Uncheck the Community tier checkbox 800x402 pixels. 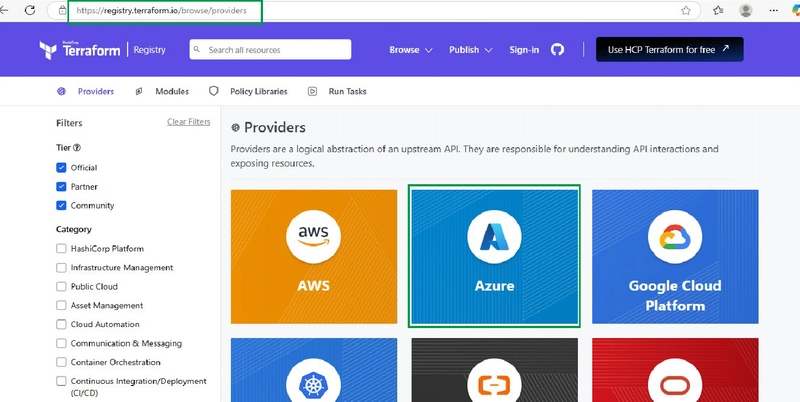pos(61,206)
